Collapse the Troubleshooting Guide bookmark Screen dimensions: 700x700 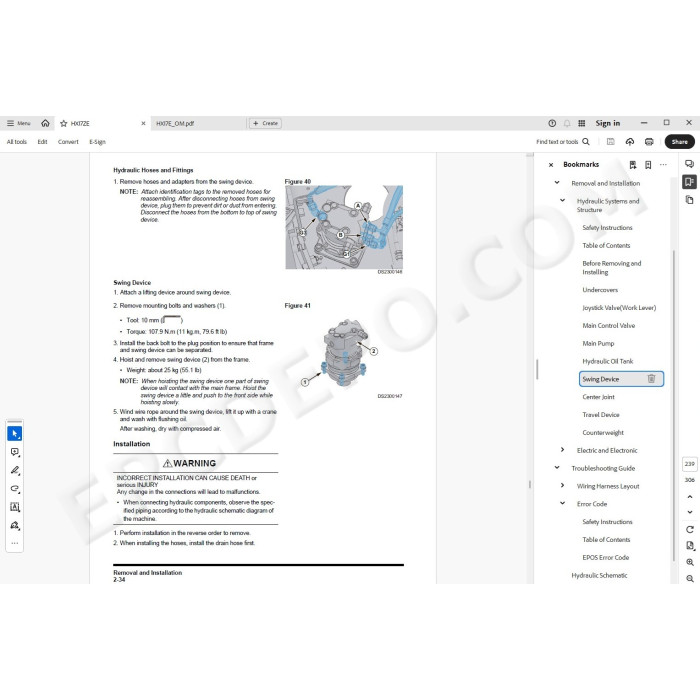pyautogui.click(x=557, y=467)
